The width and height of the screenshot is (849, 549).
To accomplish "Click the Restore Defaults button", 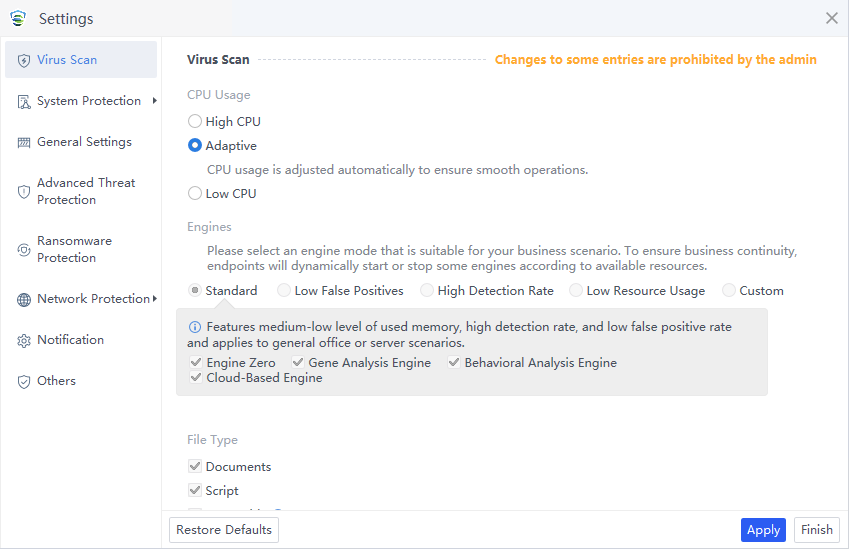I will coord(224,530).
